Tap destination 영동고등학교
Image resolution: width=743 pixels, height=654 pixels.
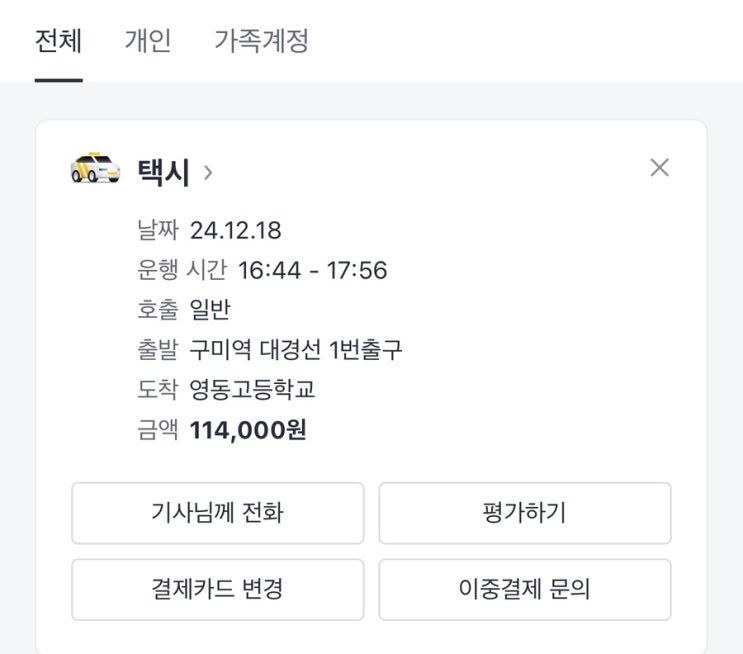tap(252, 390)
